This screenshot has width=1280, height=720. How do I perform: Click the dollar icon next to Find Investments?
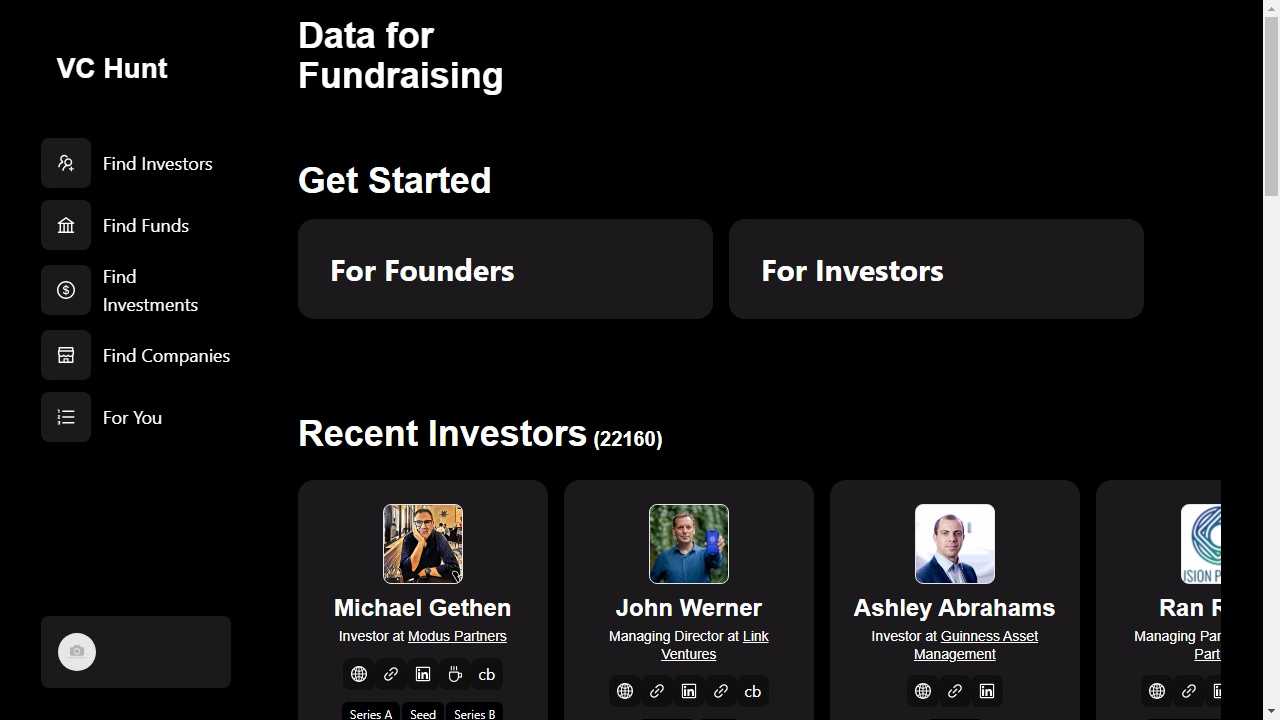[x=66, y=290]
